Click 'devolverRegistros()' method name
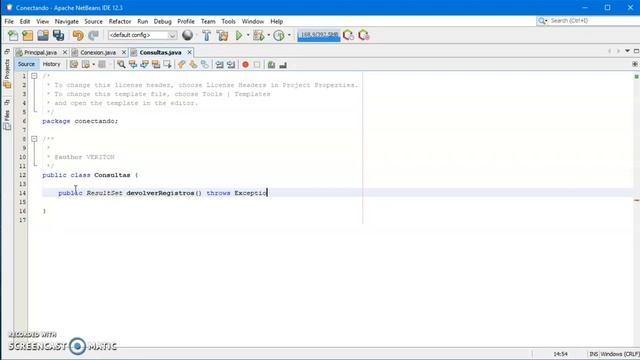The image size is (640, 360). (164, 193)
